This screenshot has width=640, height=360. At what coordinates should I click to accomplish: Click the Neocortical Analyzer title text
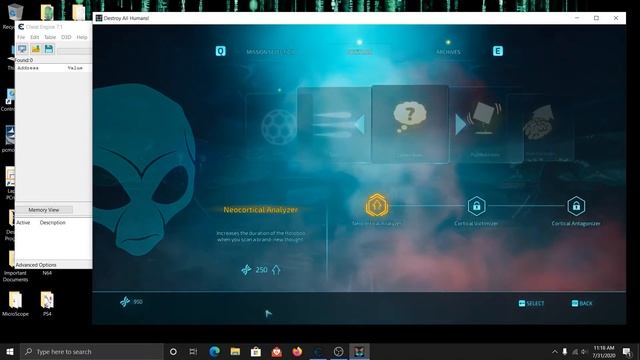260,210
